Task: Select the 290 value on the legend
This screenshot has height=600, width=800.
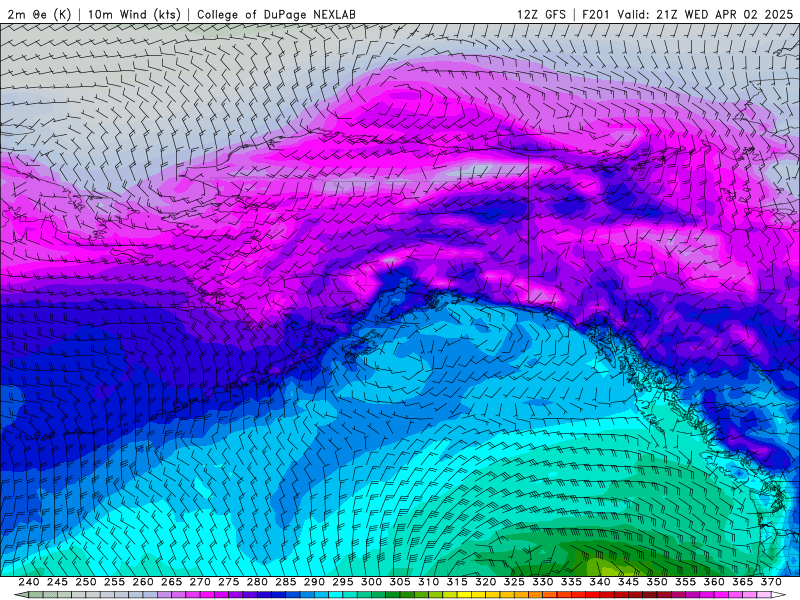Action: coord(314,582)
